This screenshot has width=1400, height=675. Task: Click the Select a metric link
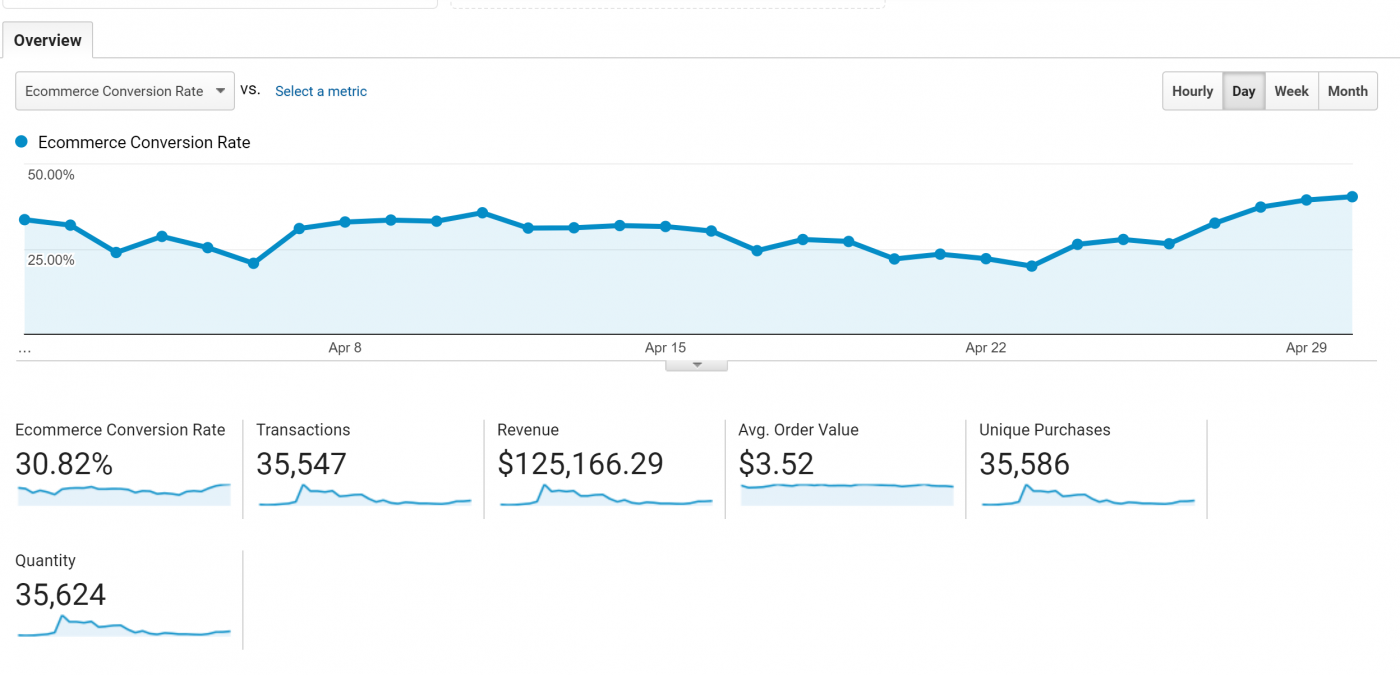tap(321, 91)
